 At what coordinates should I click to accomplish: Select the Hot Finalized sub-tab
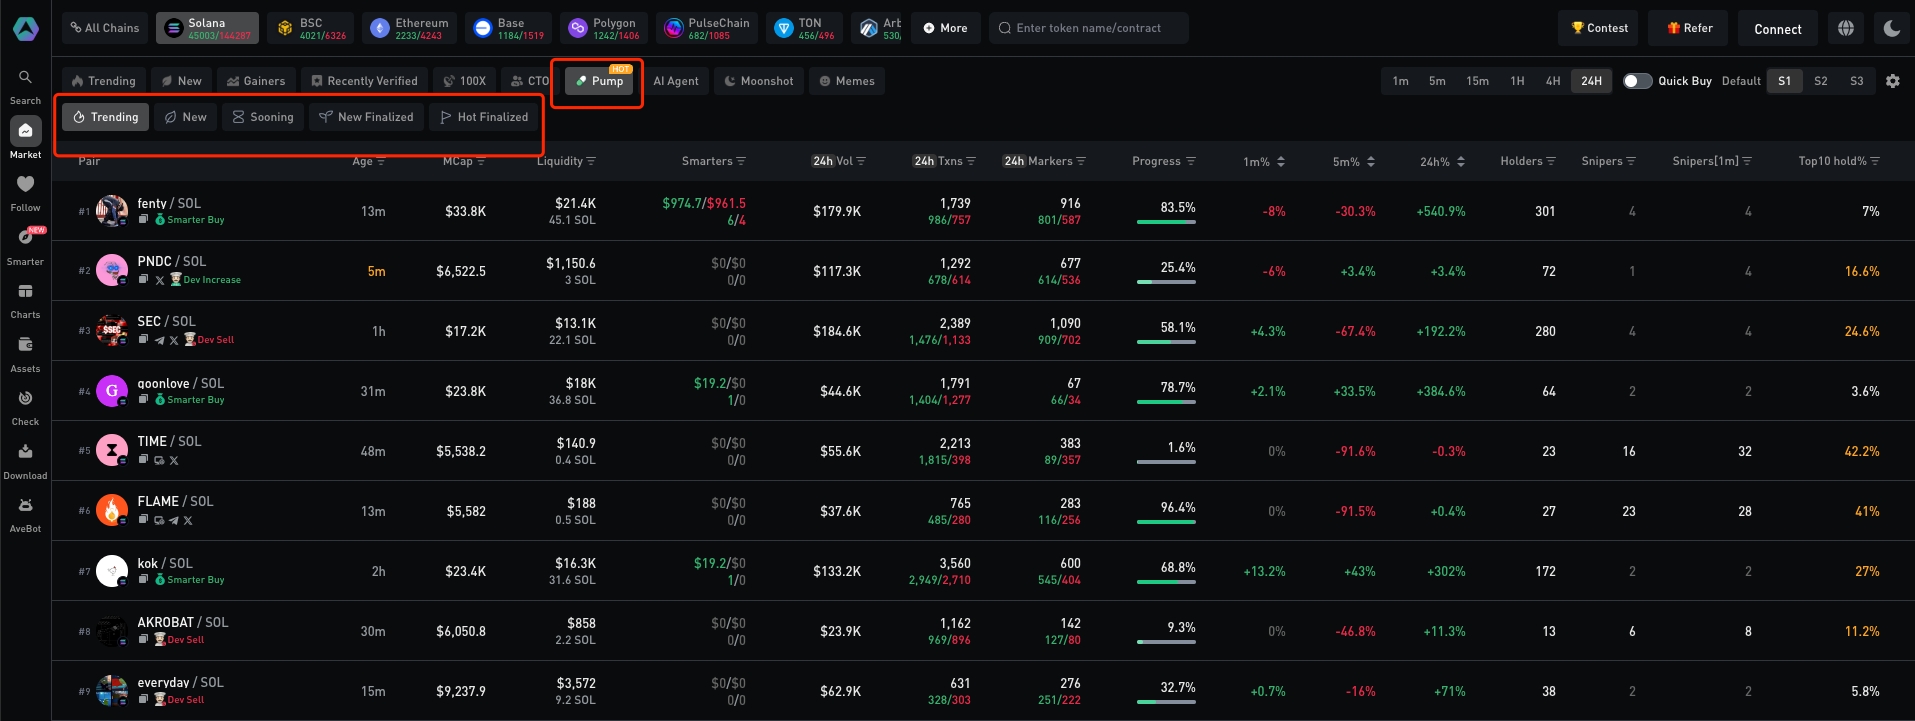(x=484, y=117)
